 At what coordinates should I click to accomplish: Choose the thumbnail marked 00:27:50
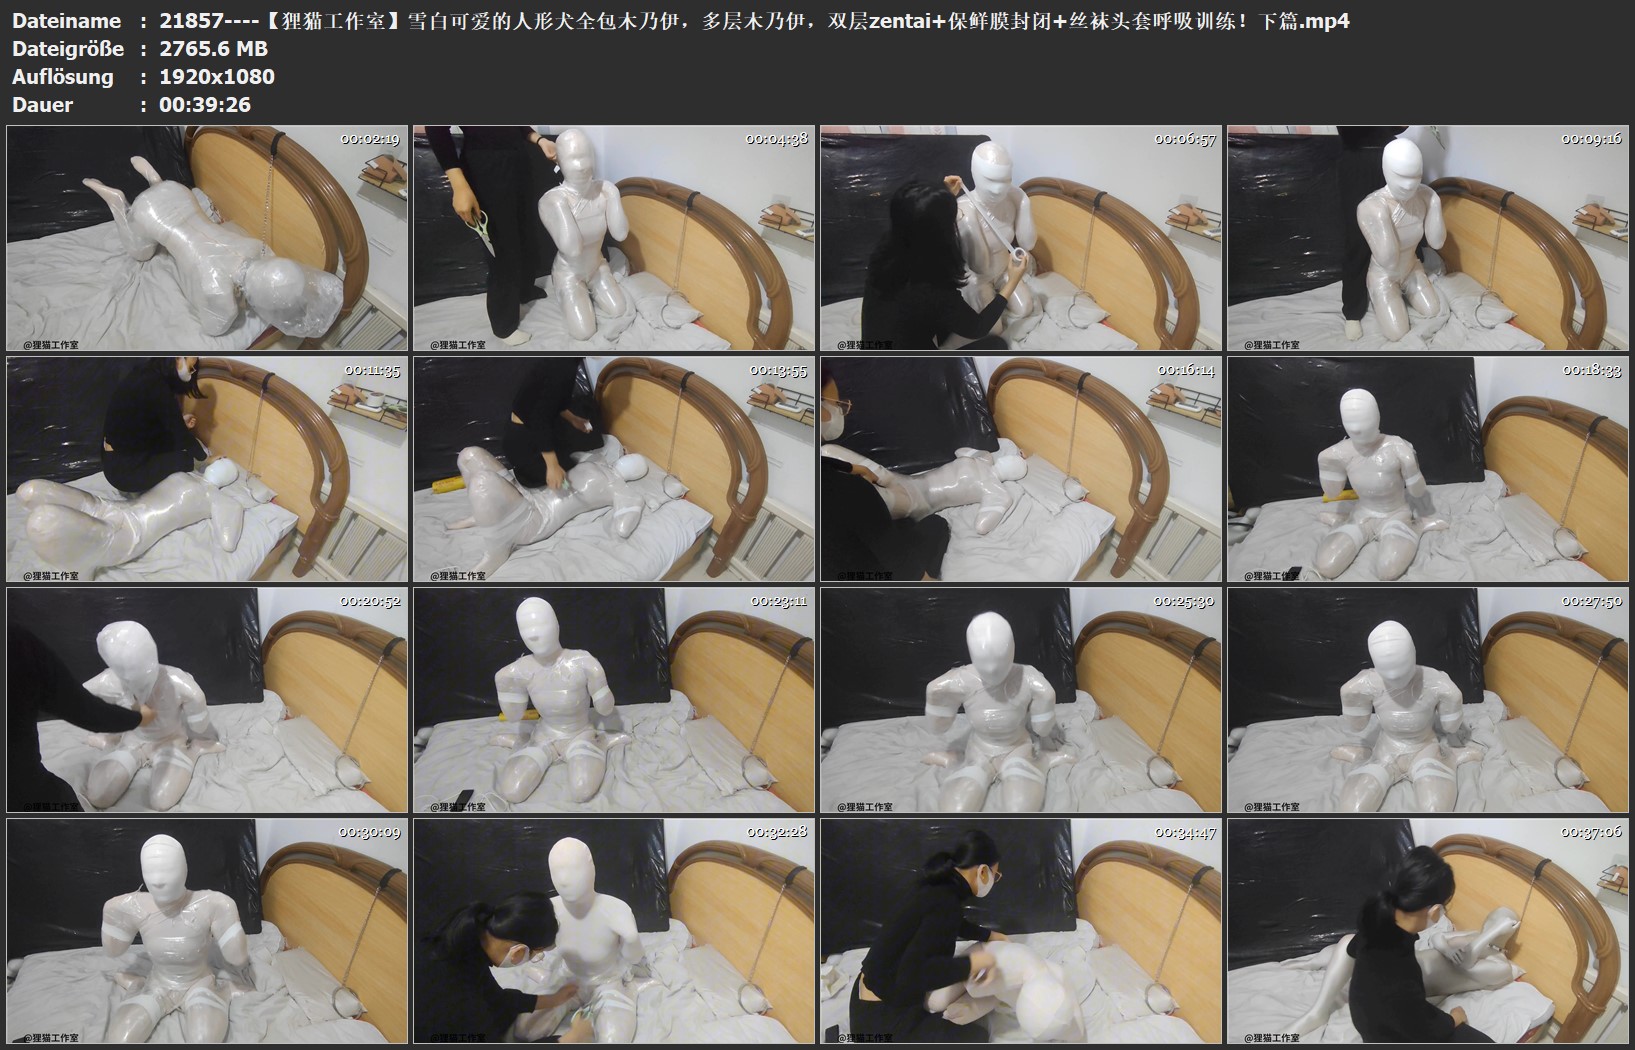coord(1428,700)
